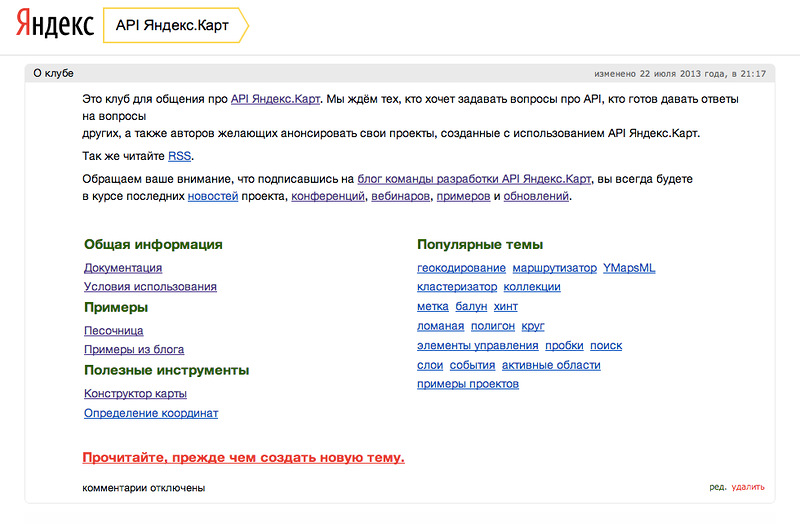This screenshot has width=800, height=524.
Task: Open Условия использования link
Action: 151,287
